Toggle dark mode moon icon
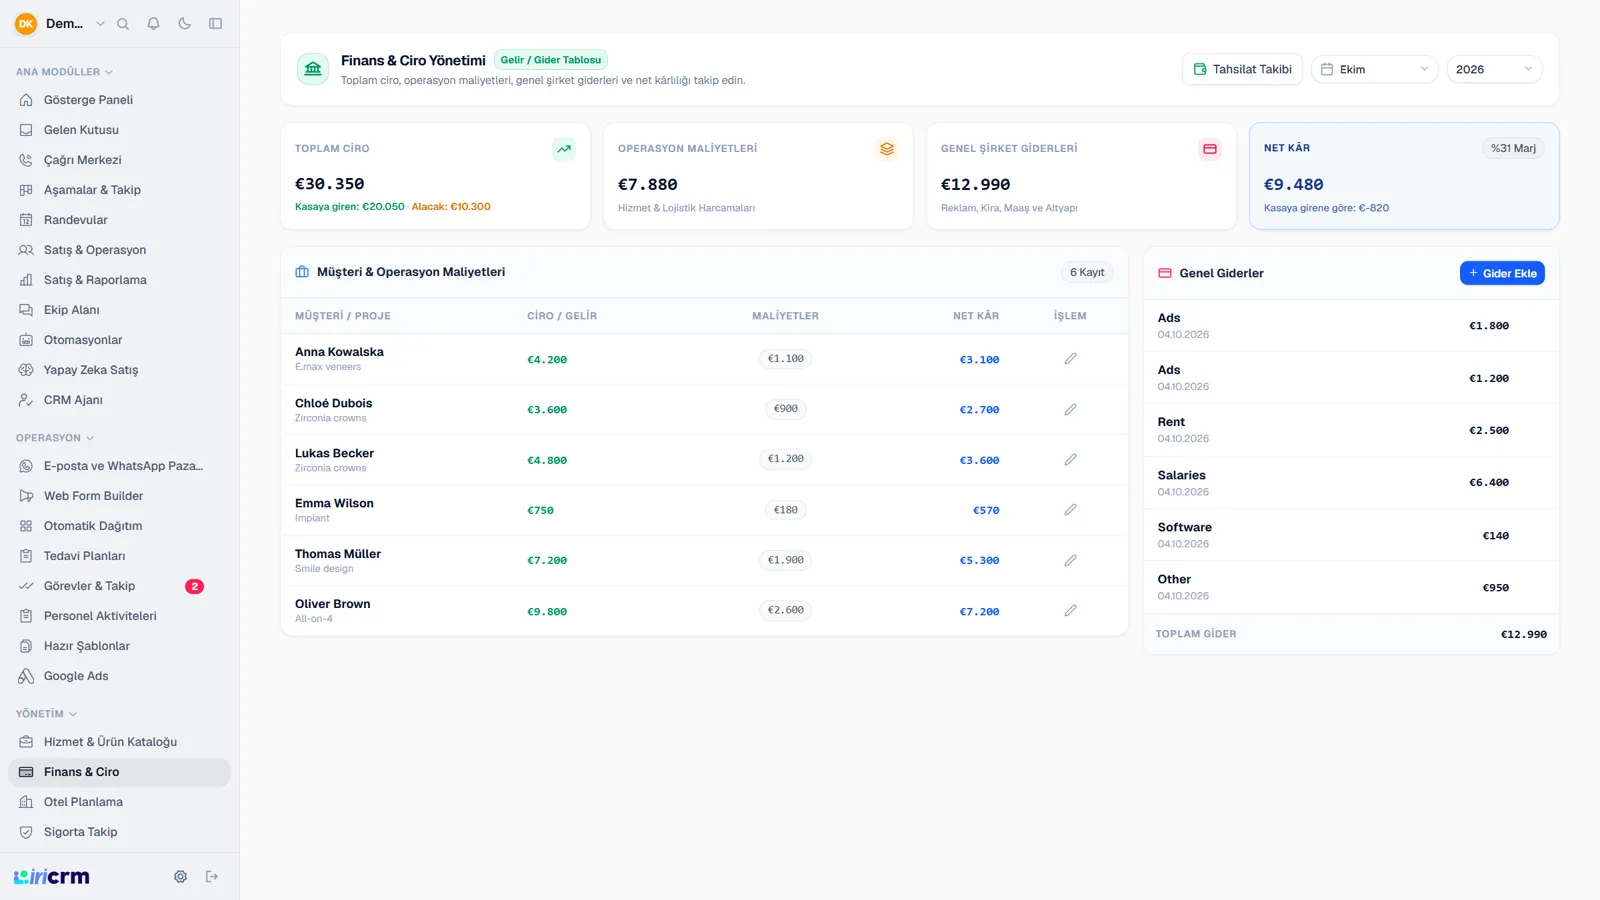The height and width of the screenshot is (900, 1600). (x=185, y=24)
